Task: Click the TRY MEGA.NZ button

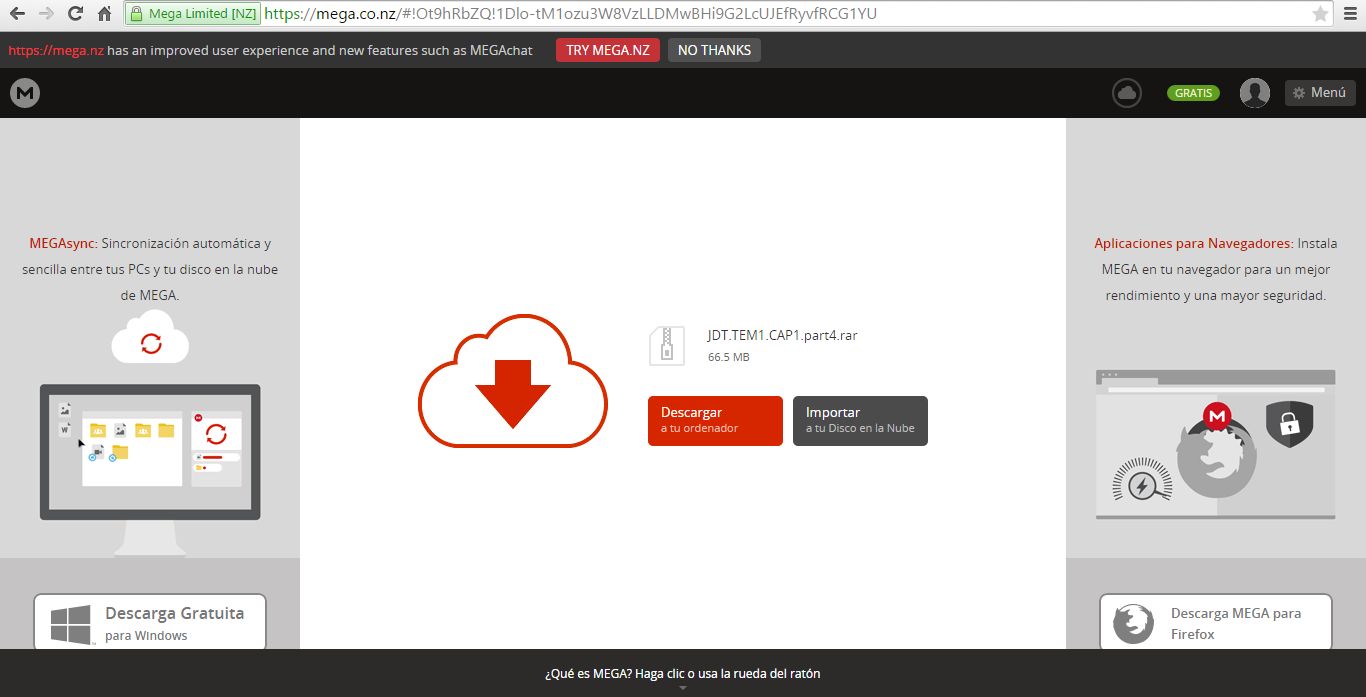Action: click(x=608, y=50)
